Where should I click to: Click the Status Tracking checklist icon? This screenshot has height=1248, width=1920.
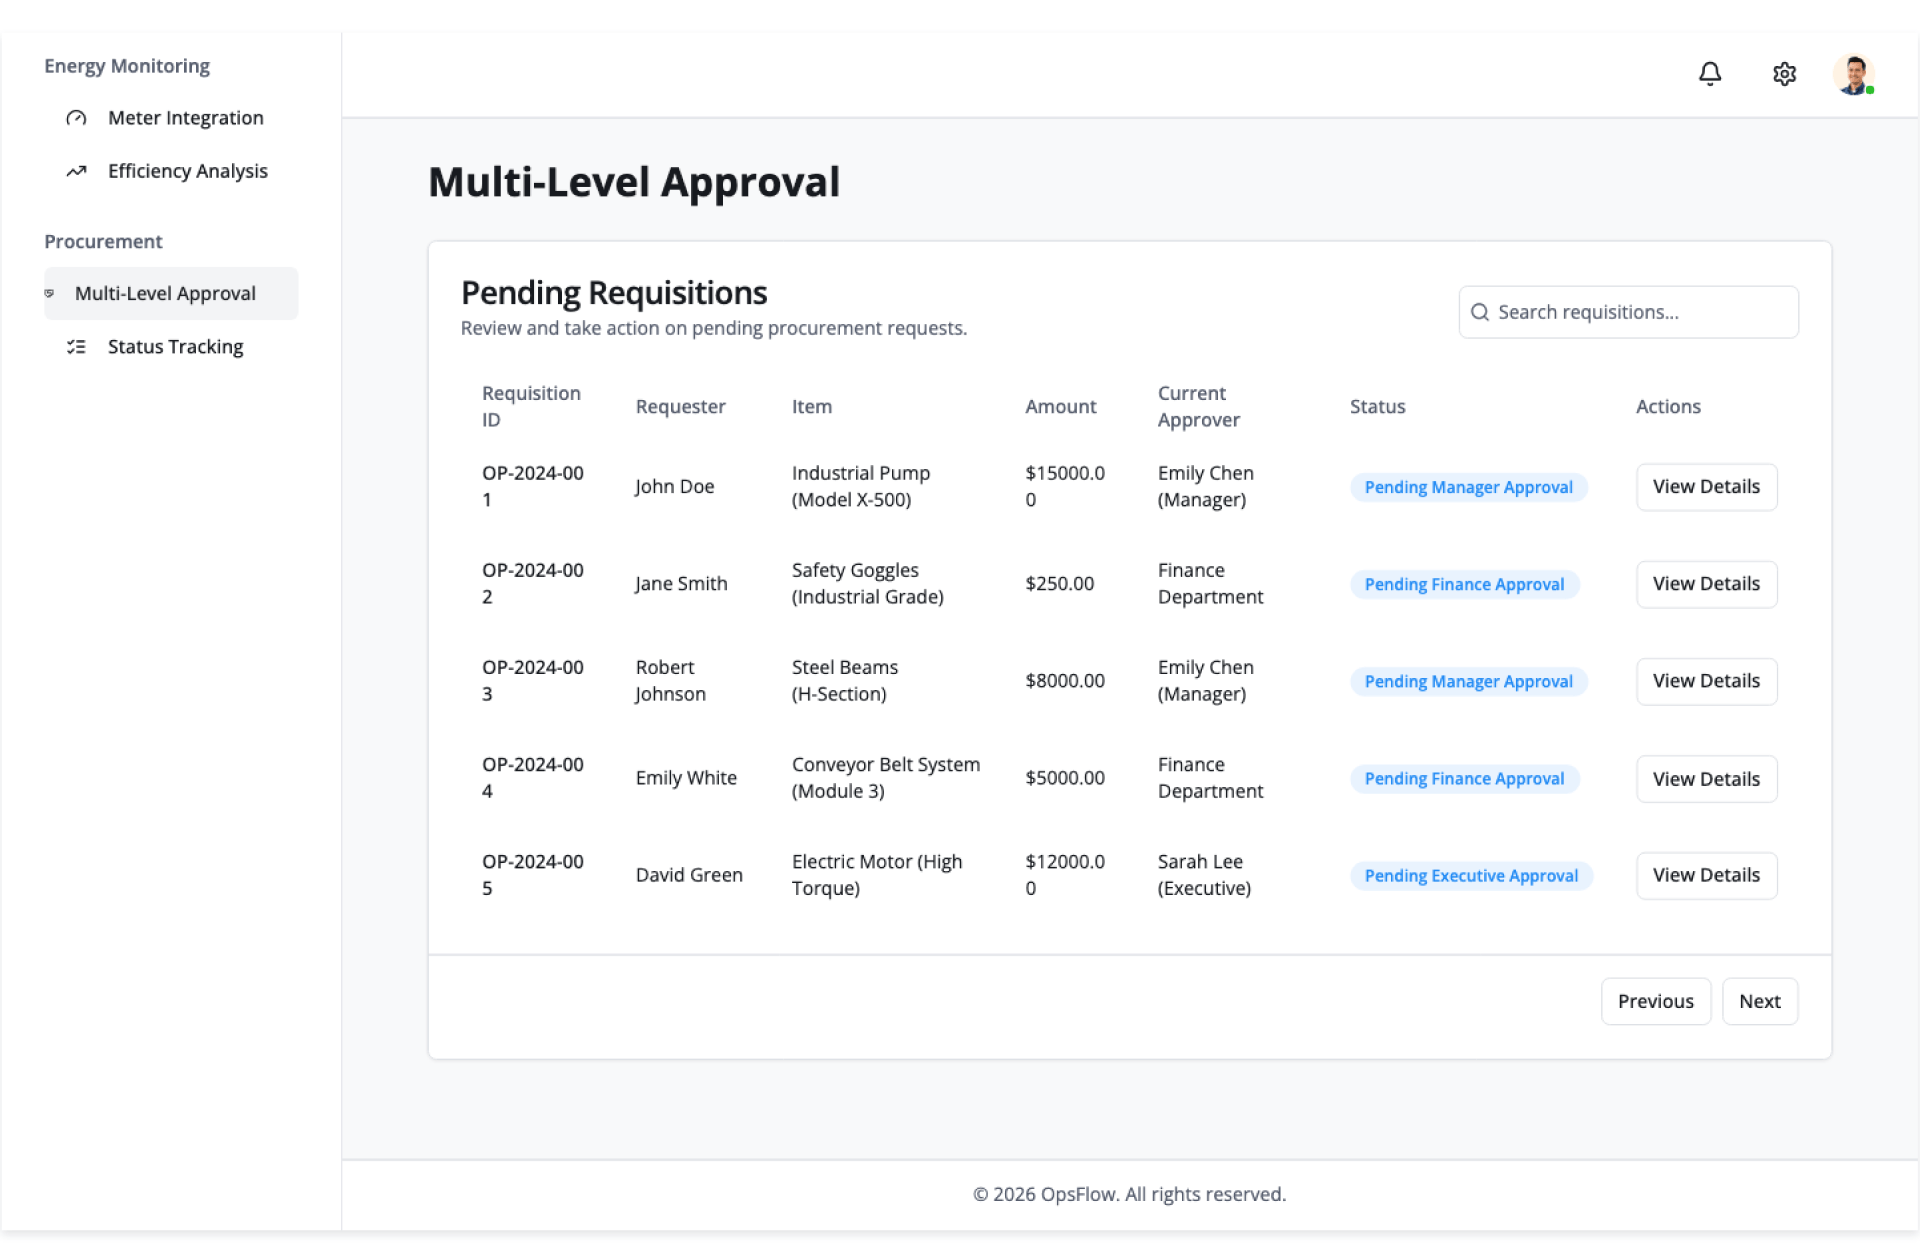click(76, 347)
